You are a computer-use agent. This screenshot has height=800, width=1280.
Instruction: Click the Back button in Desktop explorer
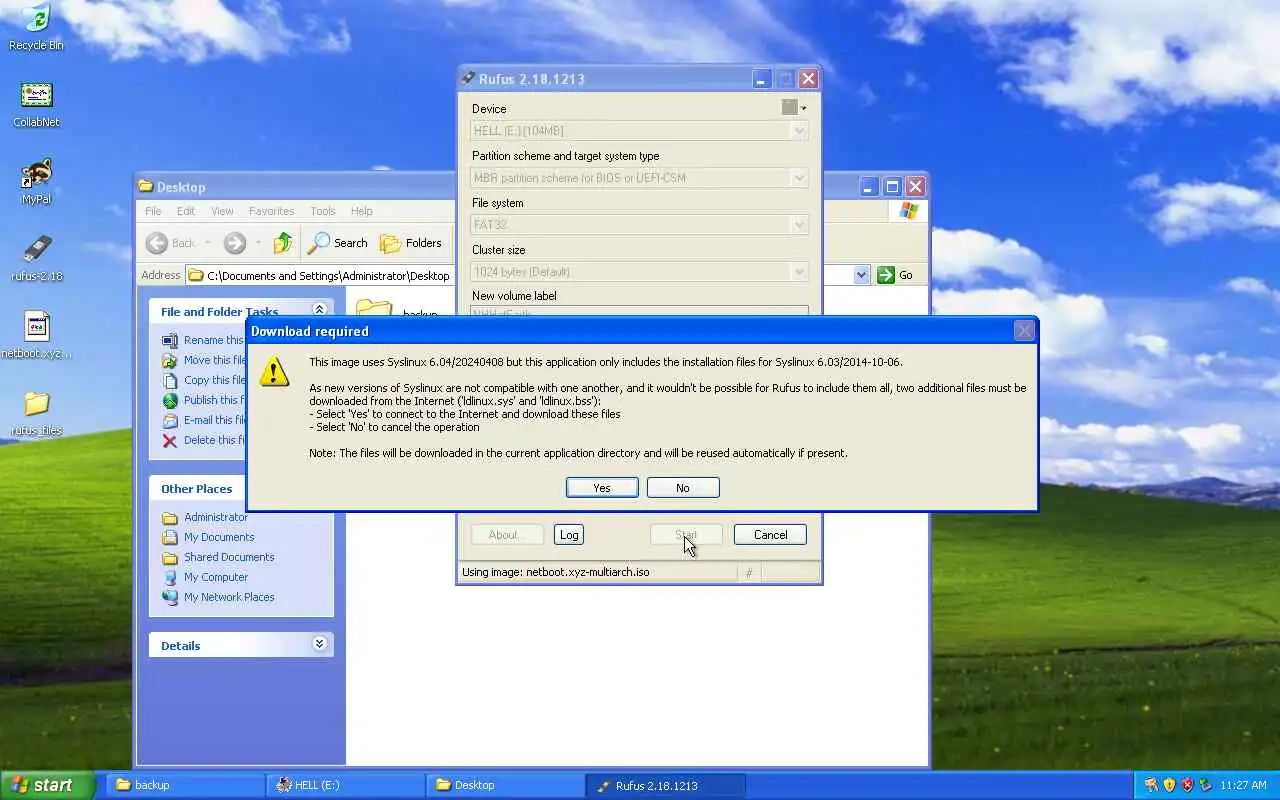[171, 243]
